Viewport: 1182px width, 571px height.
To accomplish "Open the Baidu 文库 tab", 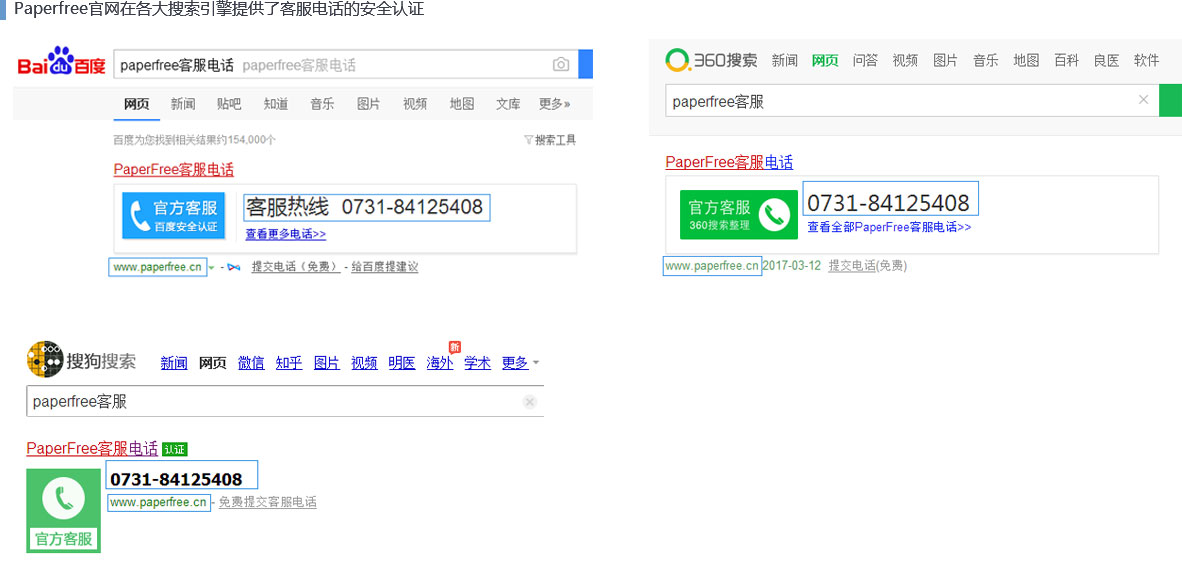I will point(508,104).
